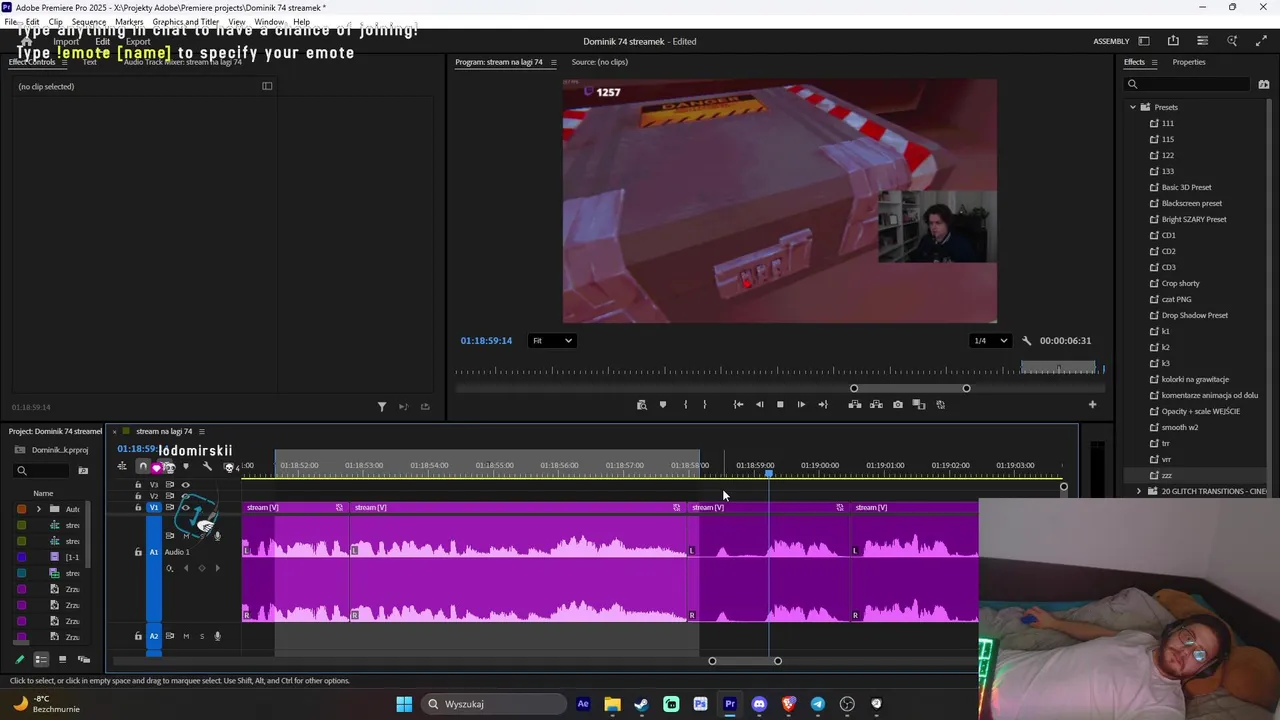Screen dimensions: 1280x720
Task: Open the Sequence menu
Action: click(89, 22)
